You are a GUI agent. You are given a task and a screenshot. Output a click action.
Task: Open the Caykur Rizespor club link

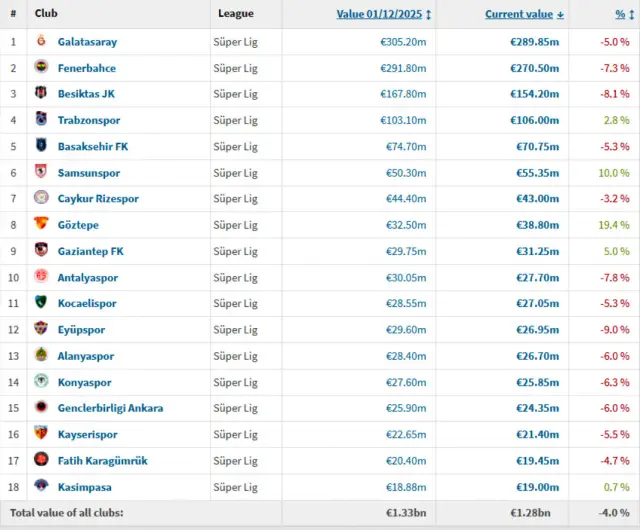coord(98,199)
